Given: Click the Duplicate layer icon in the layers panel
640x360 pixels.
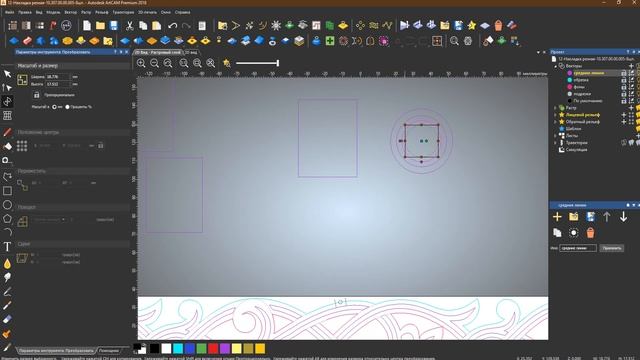Looking at the screenshot, I should pyautogui.click(x=557, y=233).
